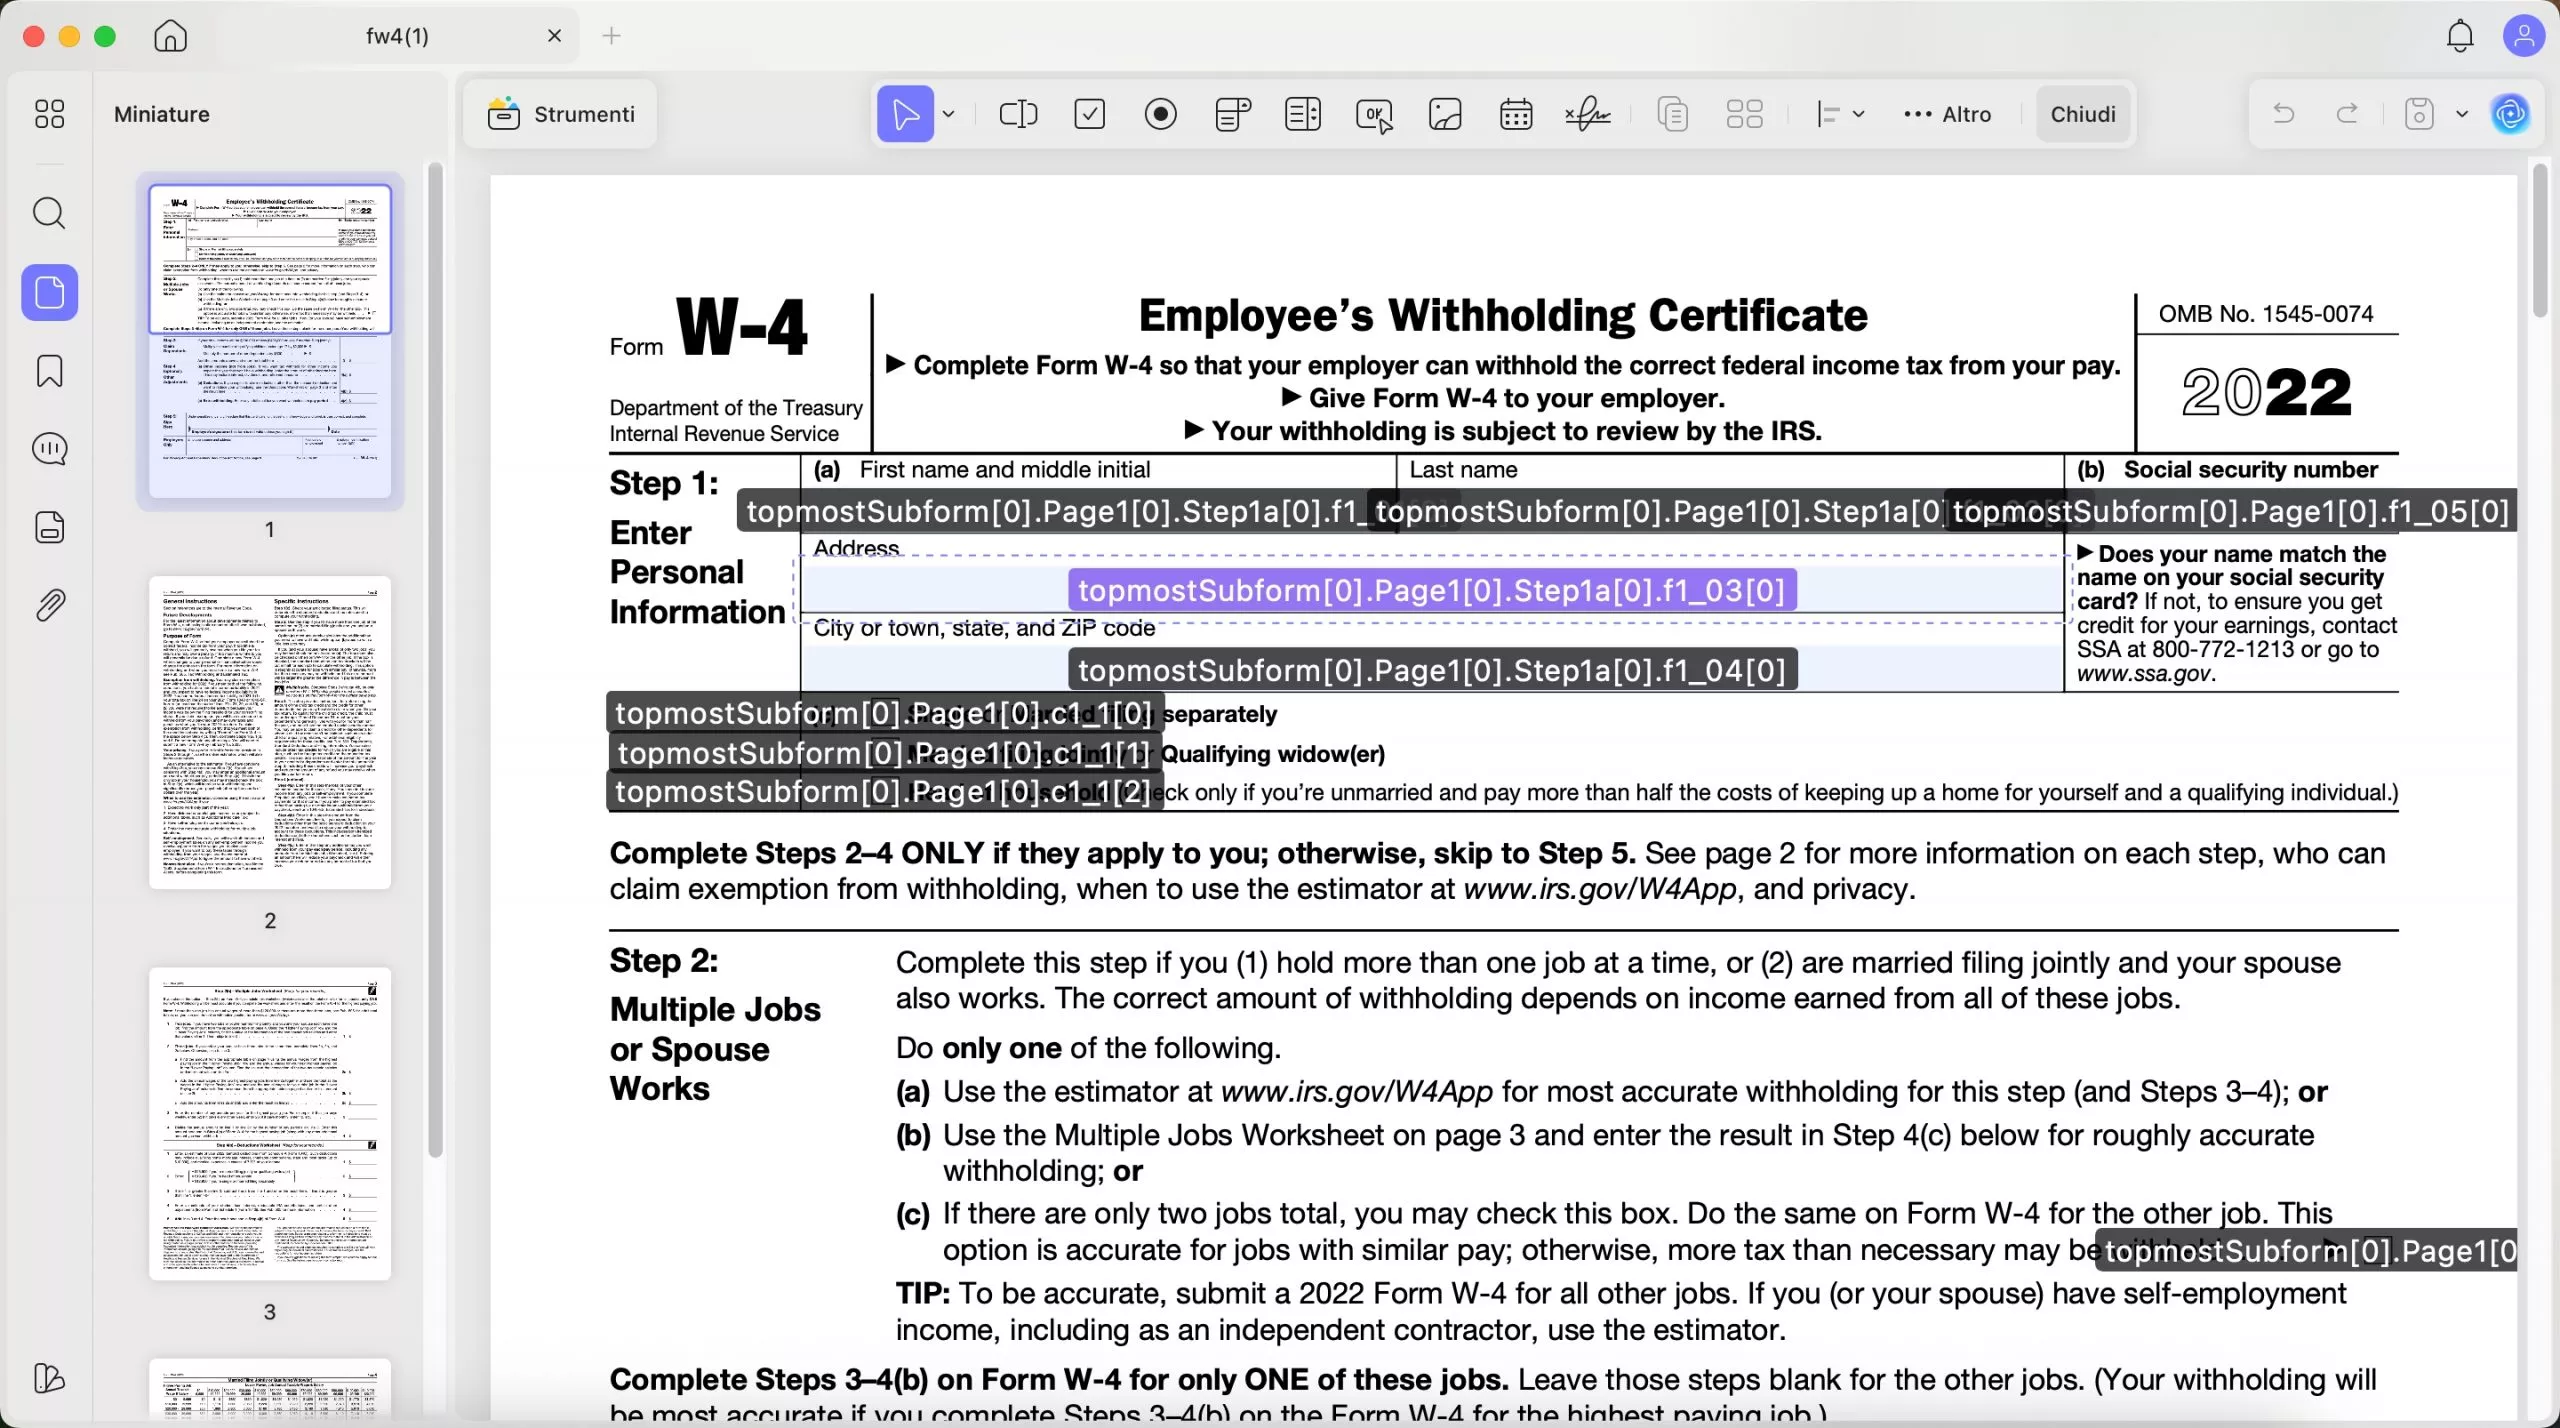This screenshot has height=1428, width=2560.
Task: Select the First name field label
Action: [x=1052, y=511]
